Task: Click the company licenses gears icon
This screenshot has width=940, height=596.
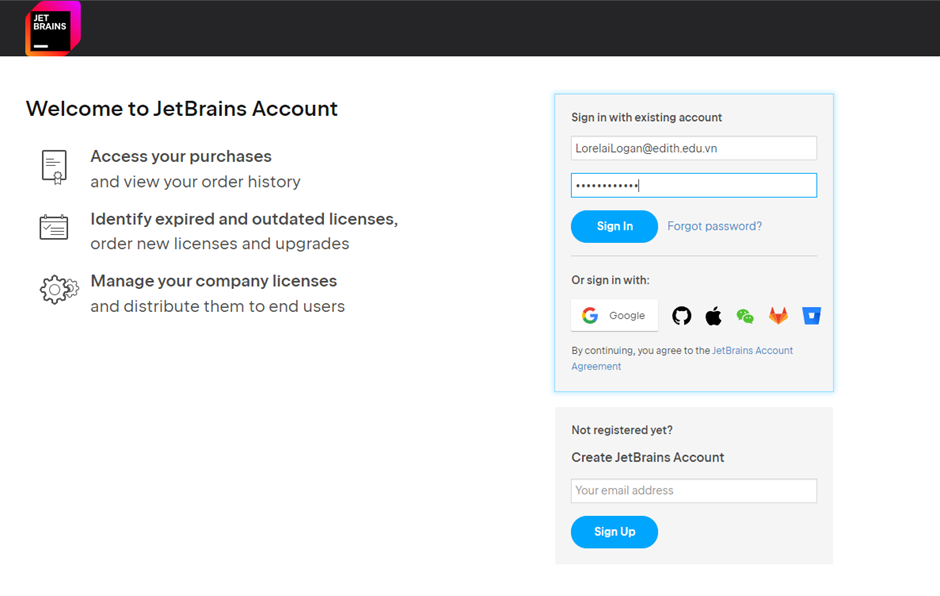Action: click(58, 290)
